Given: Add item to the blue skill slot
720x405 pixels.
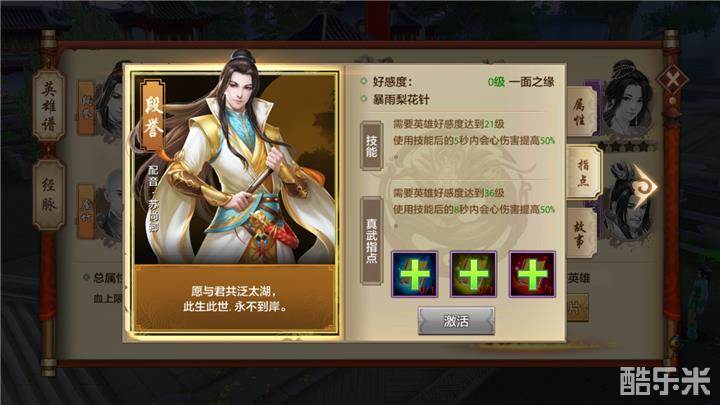Looking at the screenshot, I should pyautogui.click(x=414, y=274).
